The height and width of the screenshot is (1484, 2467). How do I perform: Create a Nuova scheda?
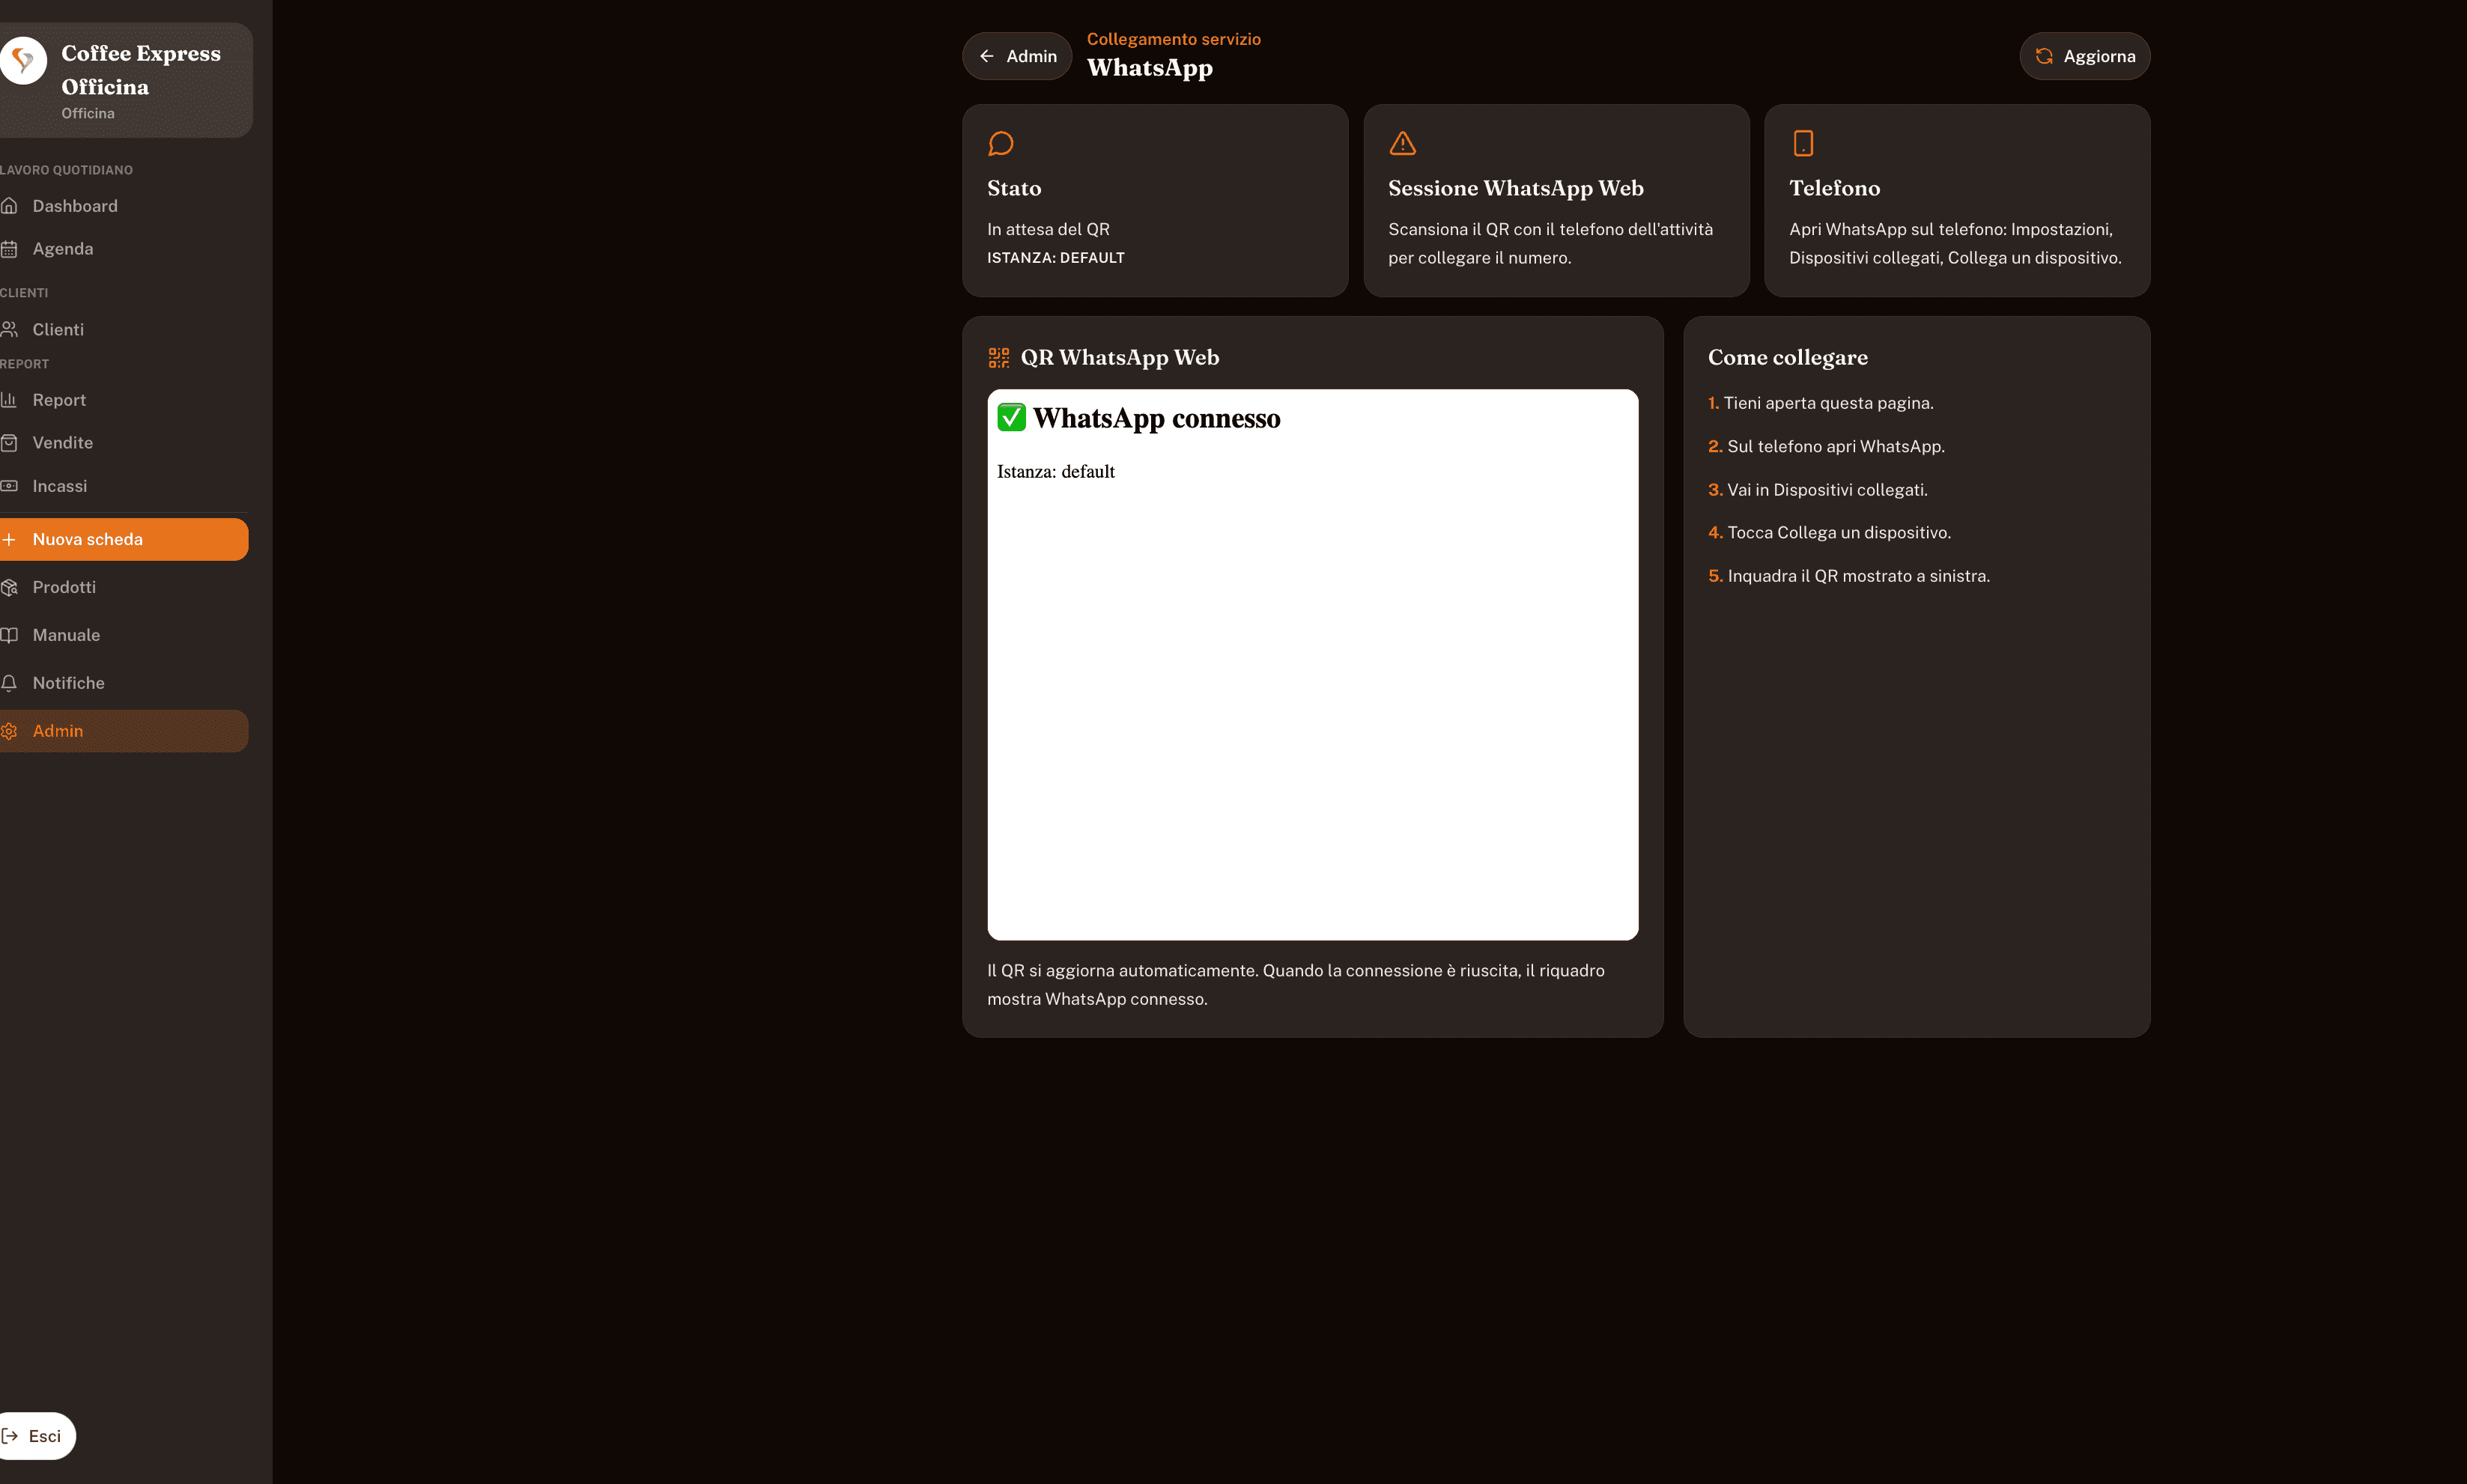point(124,539)
